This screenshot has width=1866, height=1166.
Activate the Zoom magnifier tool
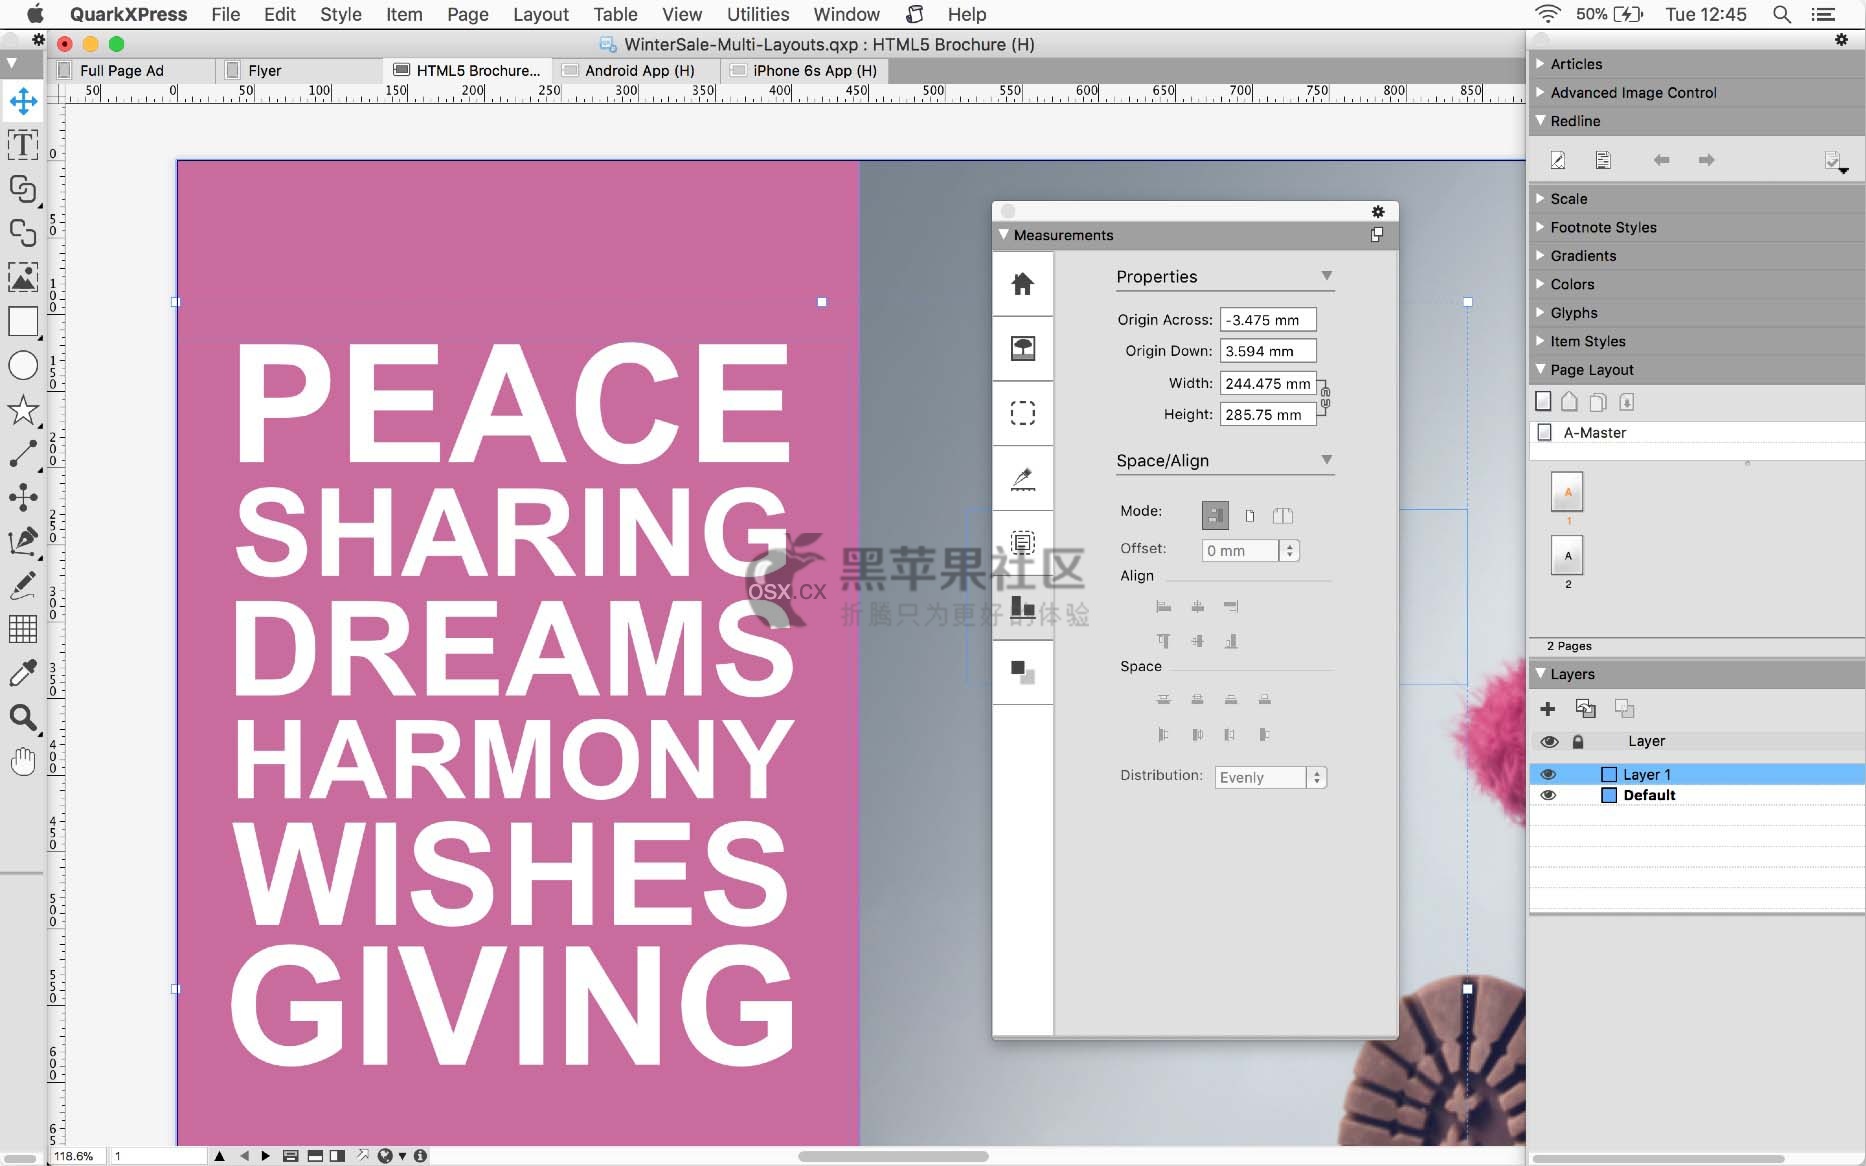(x=23, y=717)
